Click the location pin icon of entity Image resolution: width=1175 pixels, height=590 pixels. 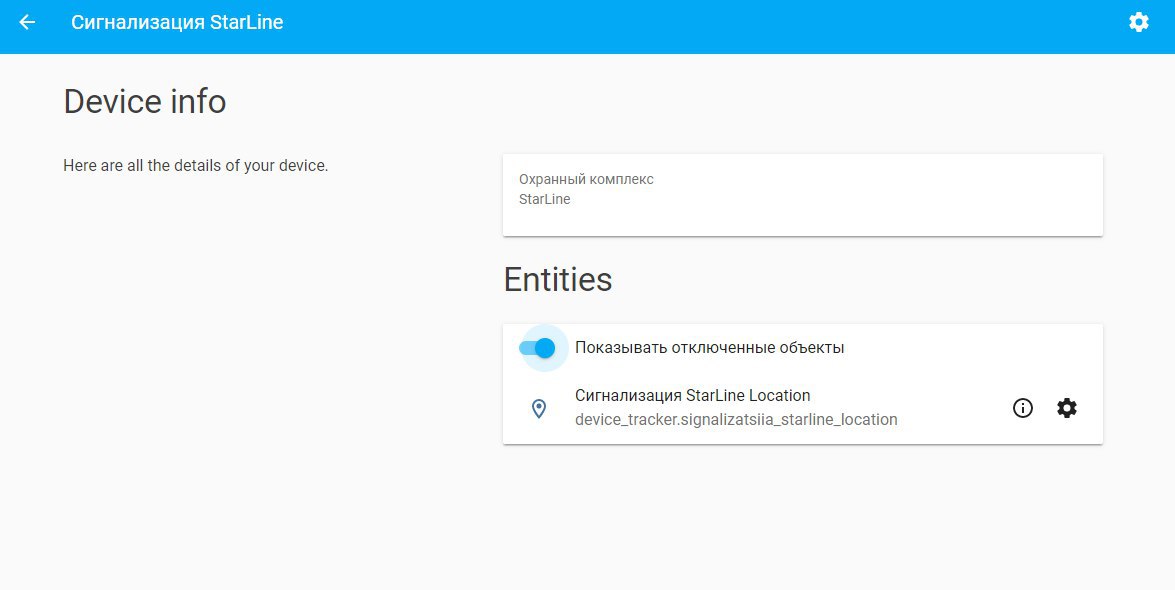pos(538,408)
